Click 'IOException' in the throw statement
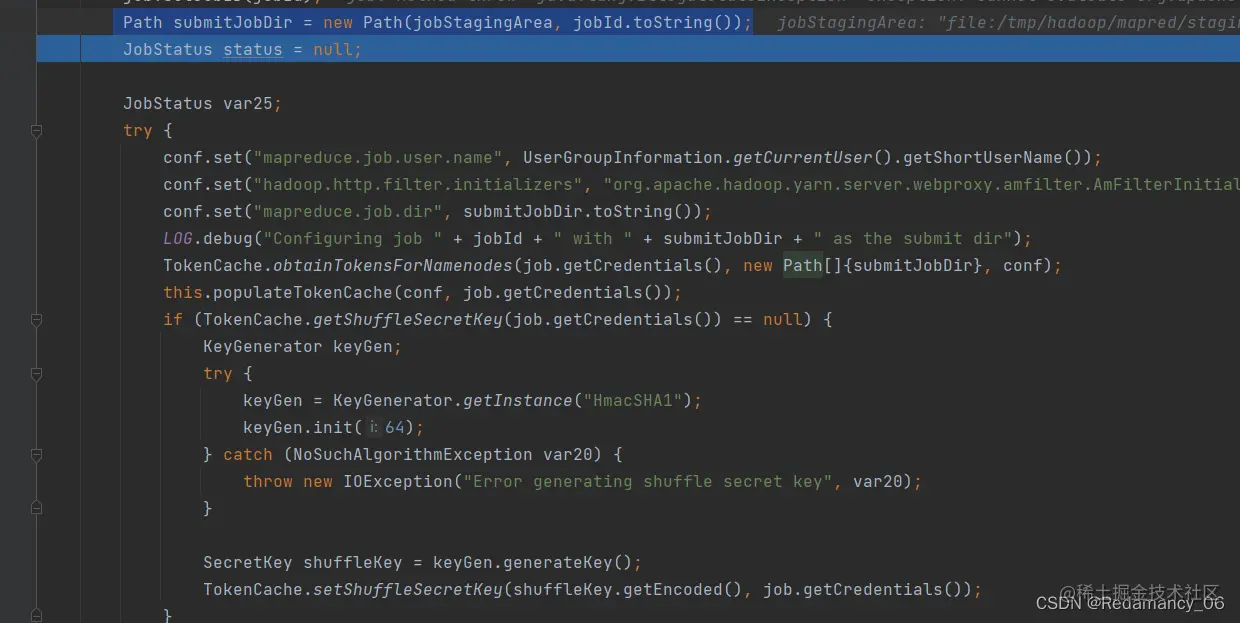Image resolution: width=1240 pixels, height=623 pixels. pos(397,482)
